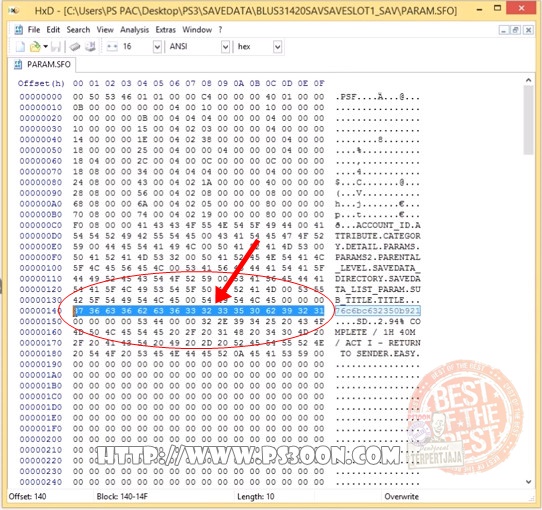Click the HxD document icon beside File
This screenshot has width=542, height=510.
pyautogui.click(x=19, y=30)
